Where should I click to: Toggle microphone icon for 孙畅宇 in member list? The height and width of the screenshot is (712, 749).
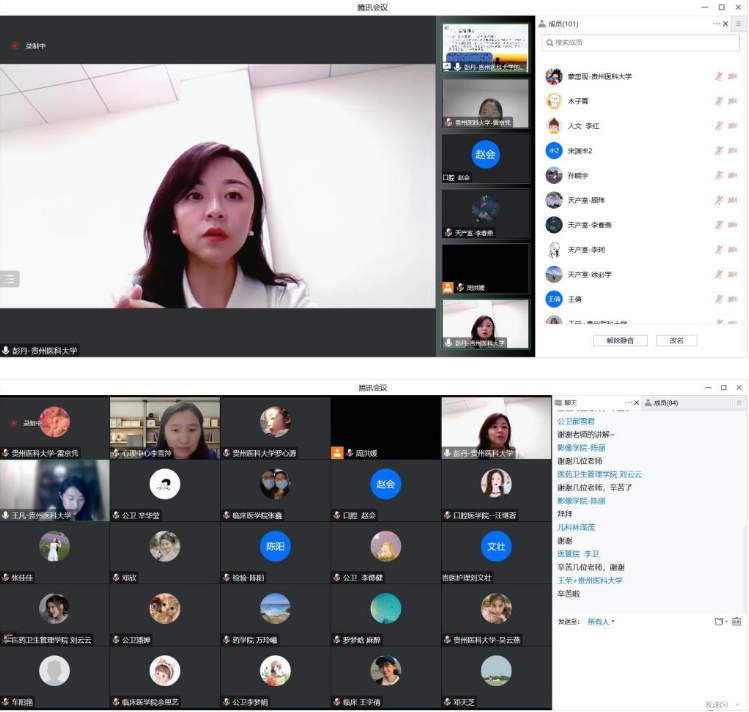pyautogui.click(x=718, y=175)
